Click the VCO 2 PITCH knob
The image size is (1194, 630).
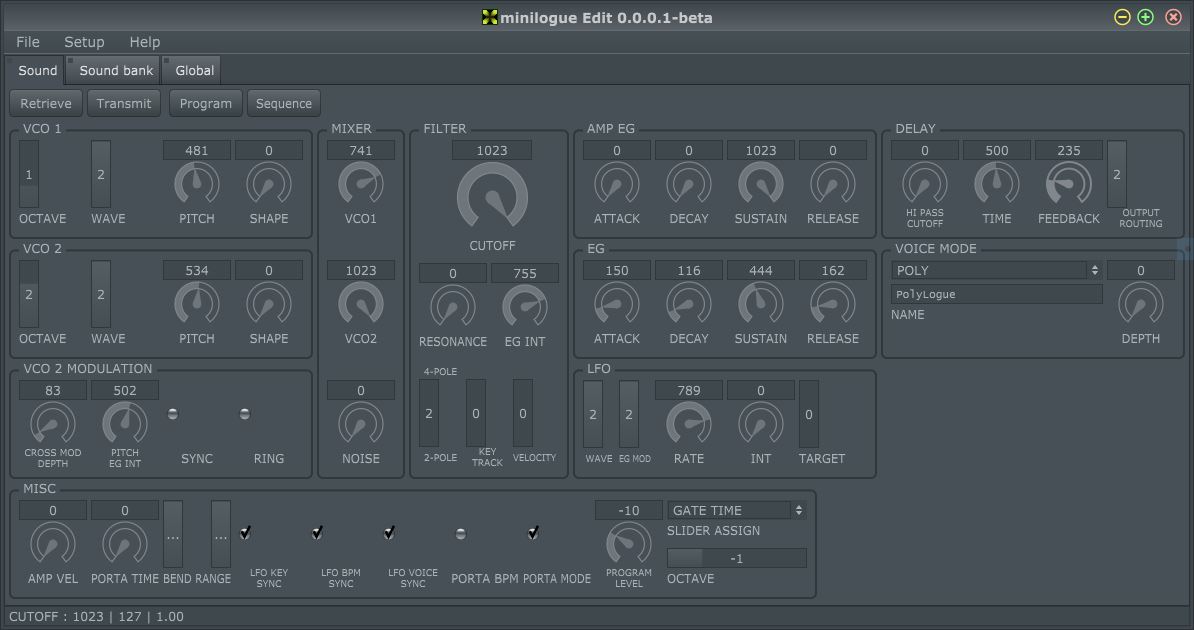[x=196, y=304]
